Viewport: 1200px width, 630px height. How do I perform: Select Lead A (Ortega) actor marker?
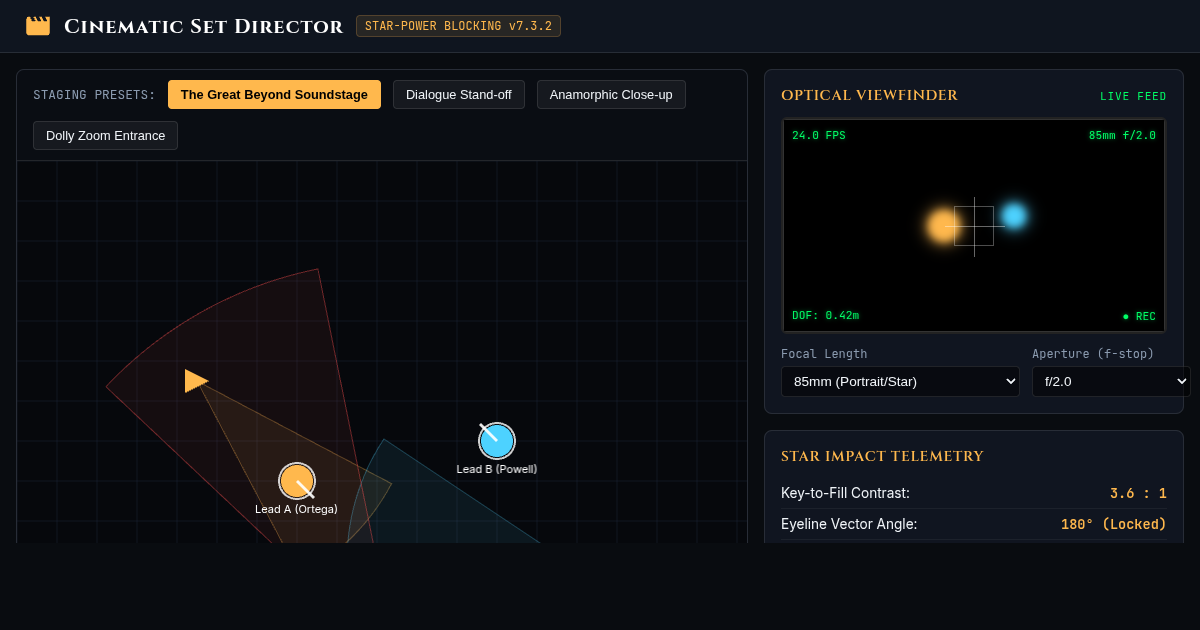[x=297, y=481]
